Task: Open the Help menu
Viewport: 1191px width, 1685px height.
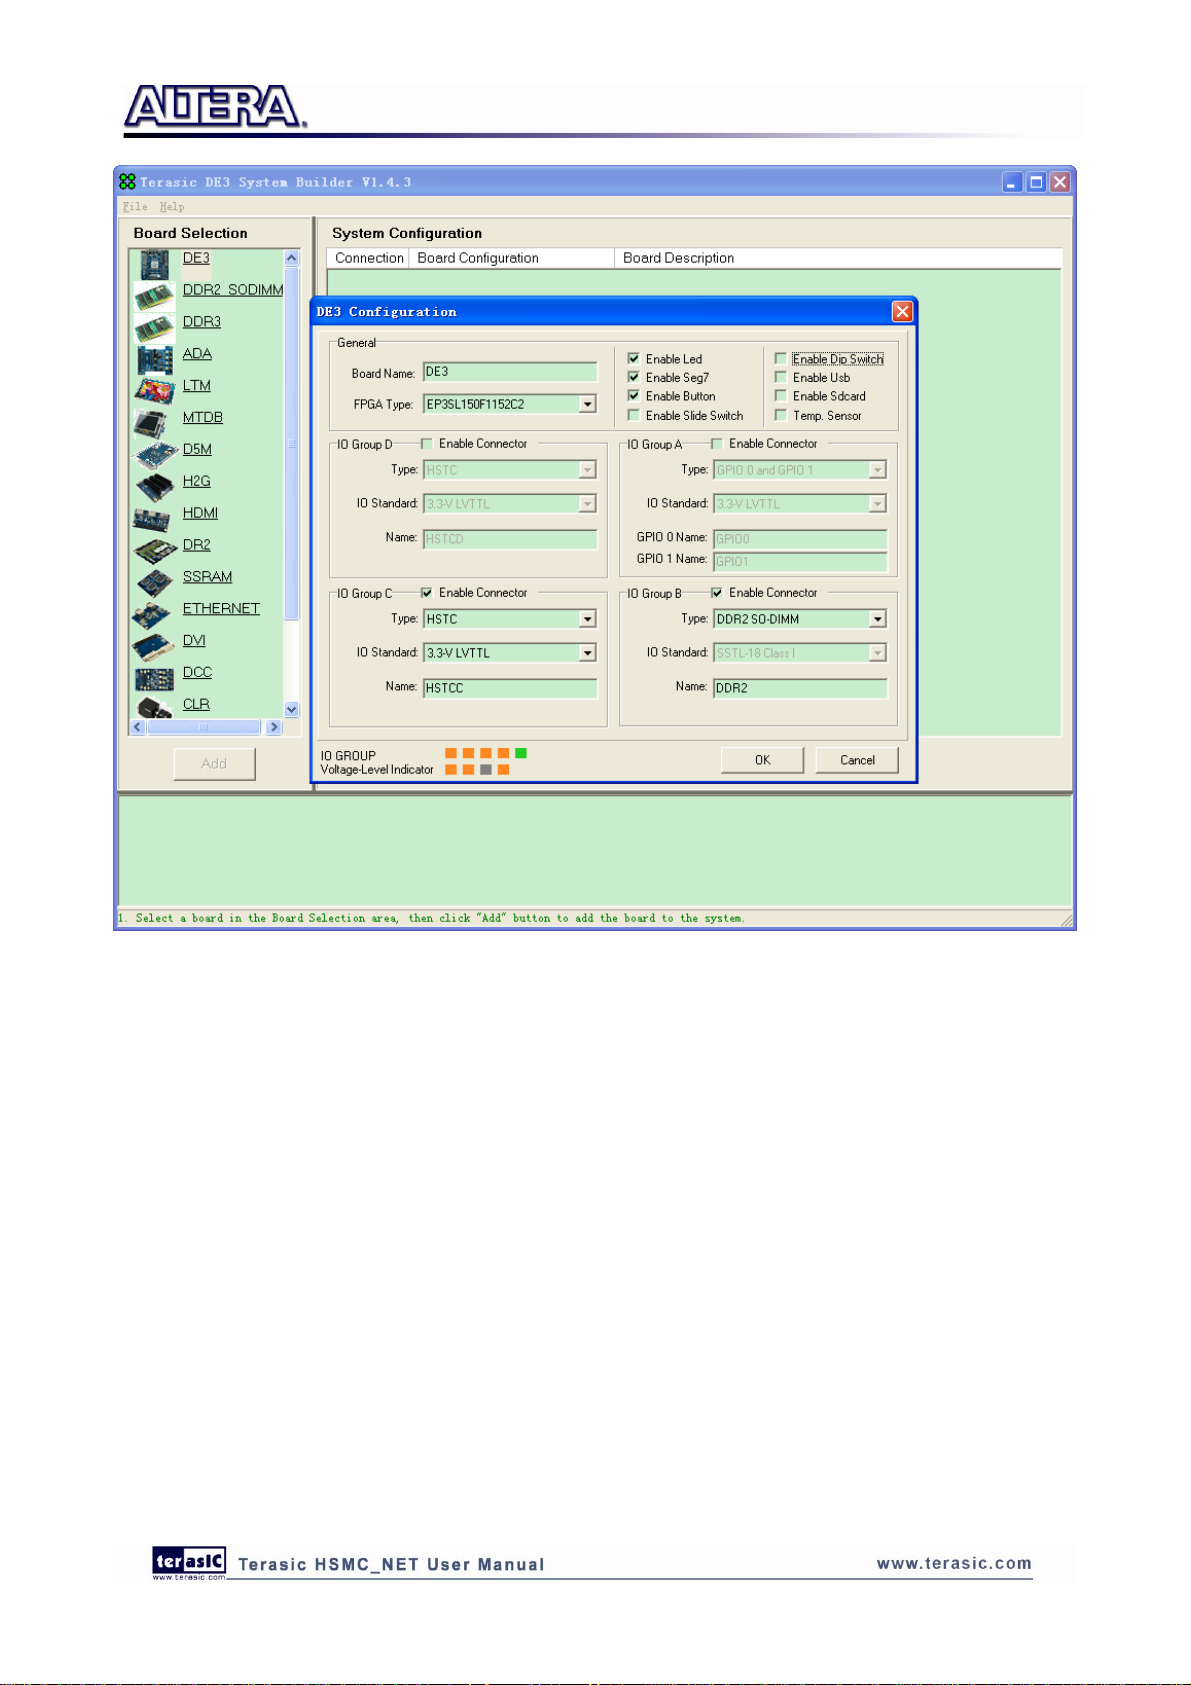Action: click(x=172, y=206)
